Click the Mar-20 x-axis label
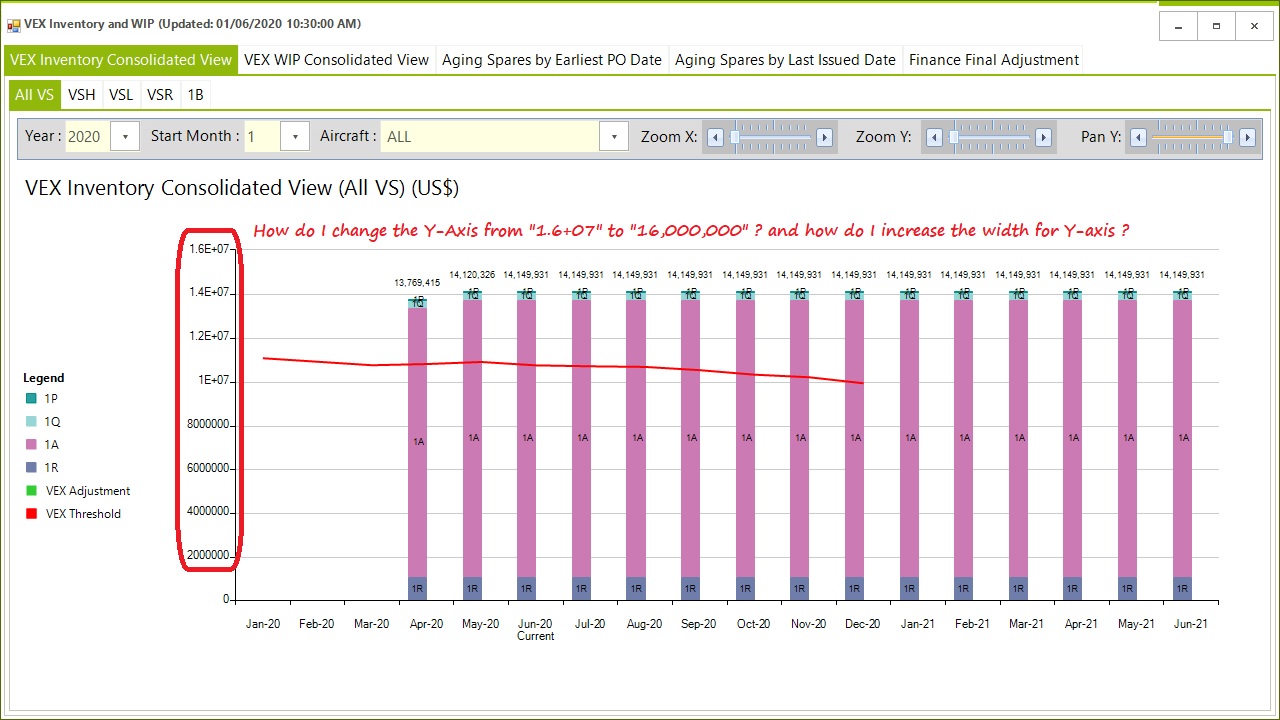This screenshot has width=1280, height=720. coord(372,624)
